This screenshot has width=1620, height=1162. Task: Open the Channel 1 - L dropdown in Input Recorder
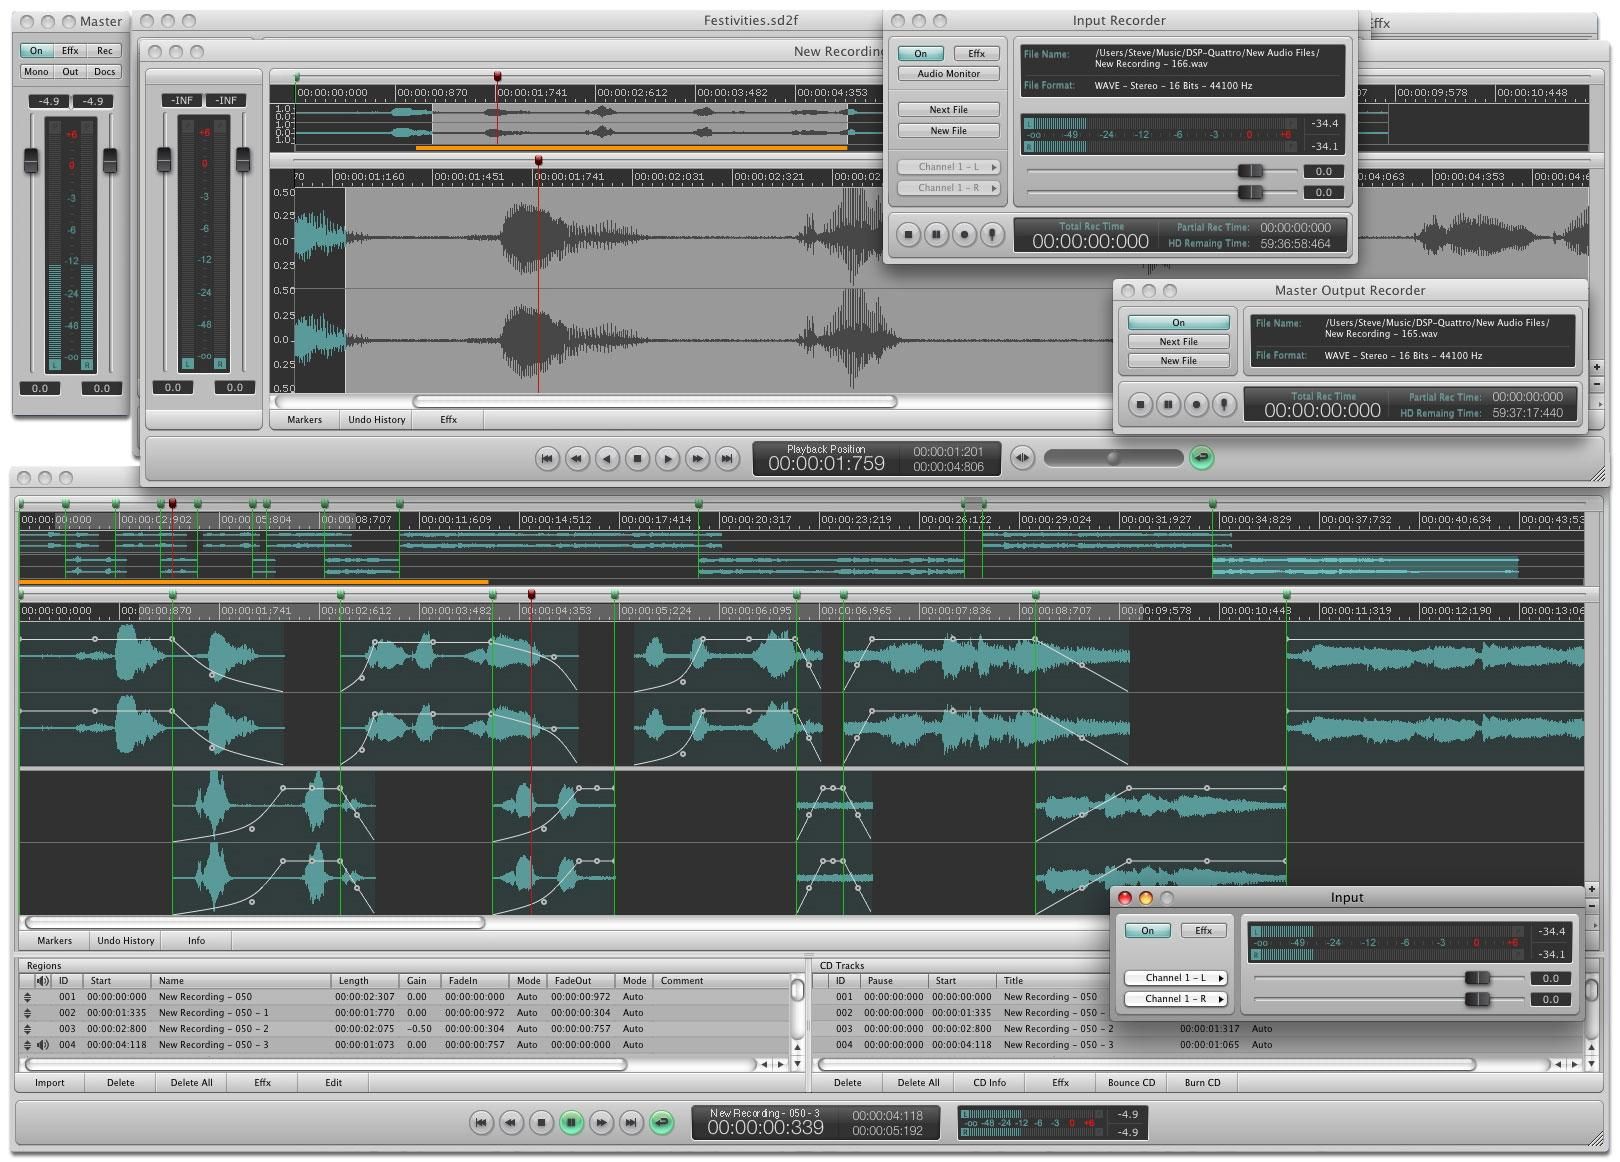pyautogui.click(x=949, y=167)
